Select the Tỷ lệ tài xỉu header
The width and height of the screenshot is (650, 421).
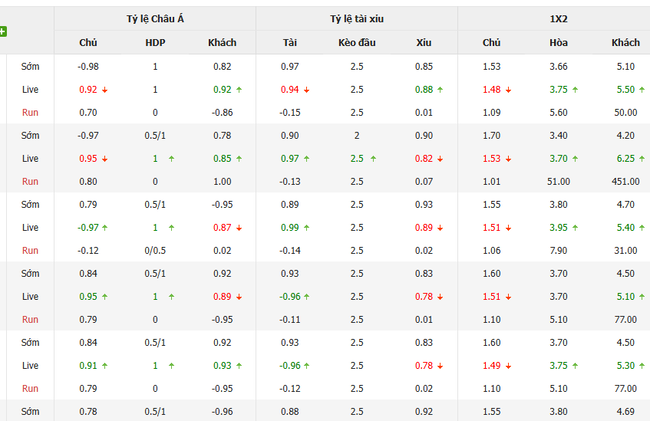coord(357,18)
